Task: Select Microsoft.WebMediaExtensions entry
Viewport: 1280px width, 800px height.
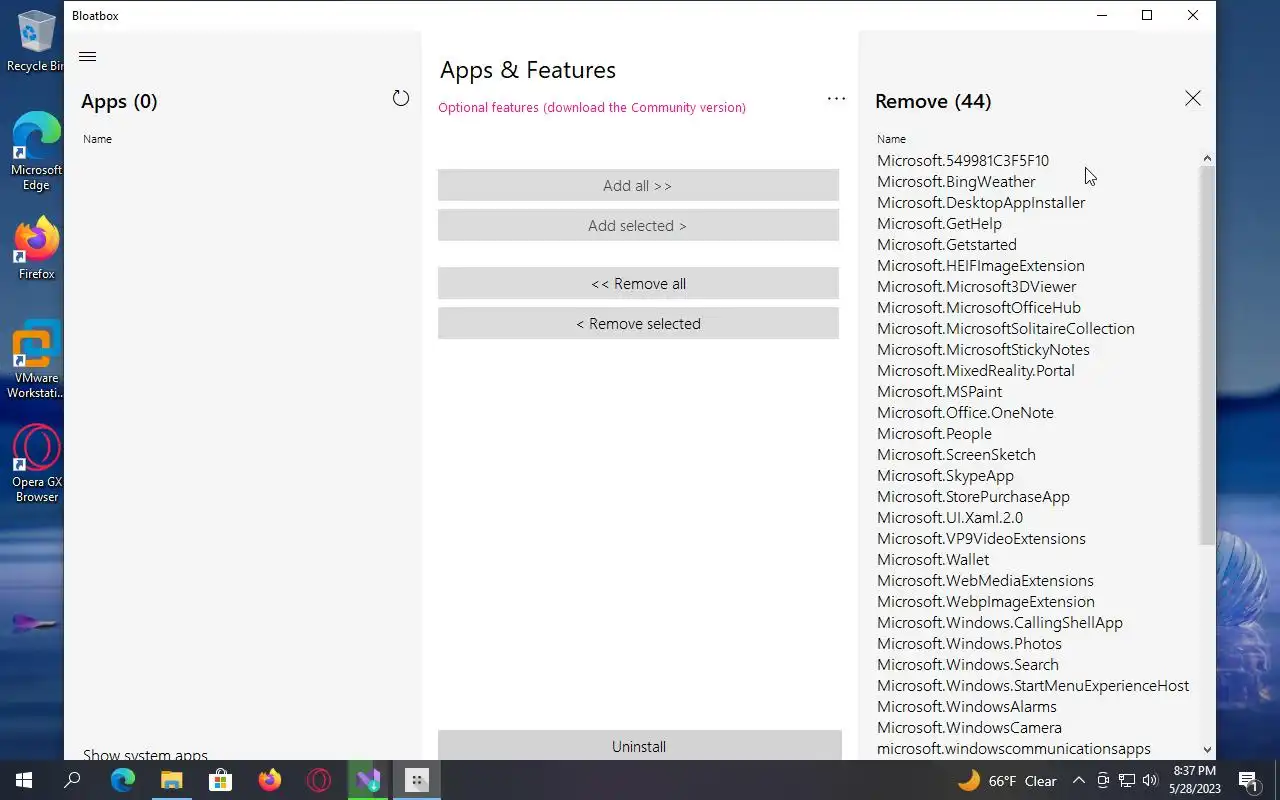Action: click(985, 580)
